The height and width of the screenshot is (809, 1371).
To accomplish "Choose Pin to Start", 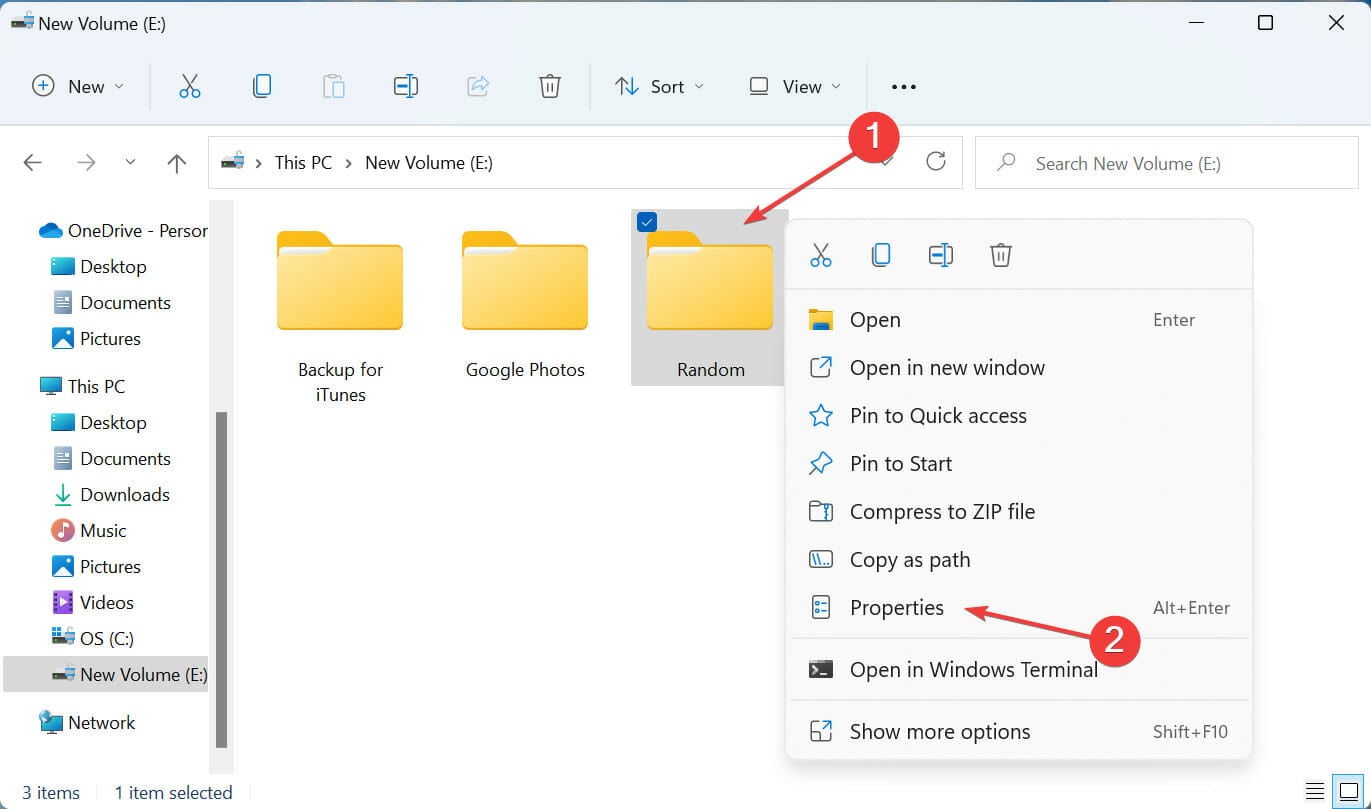I will 1019,464.
